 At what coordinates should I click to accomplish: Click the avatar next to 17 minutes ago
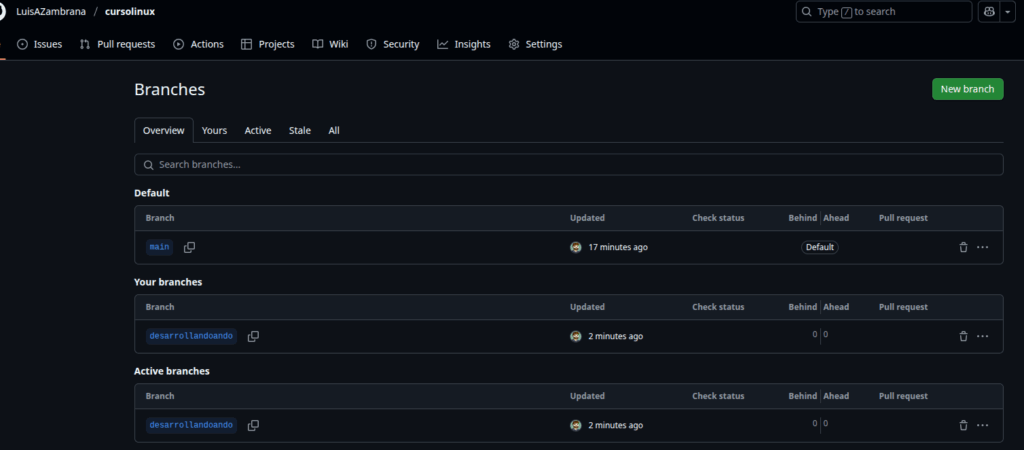(x=576, y=247)
